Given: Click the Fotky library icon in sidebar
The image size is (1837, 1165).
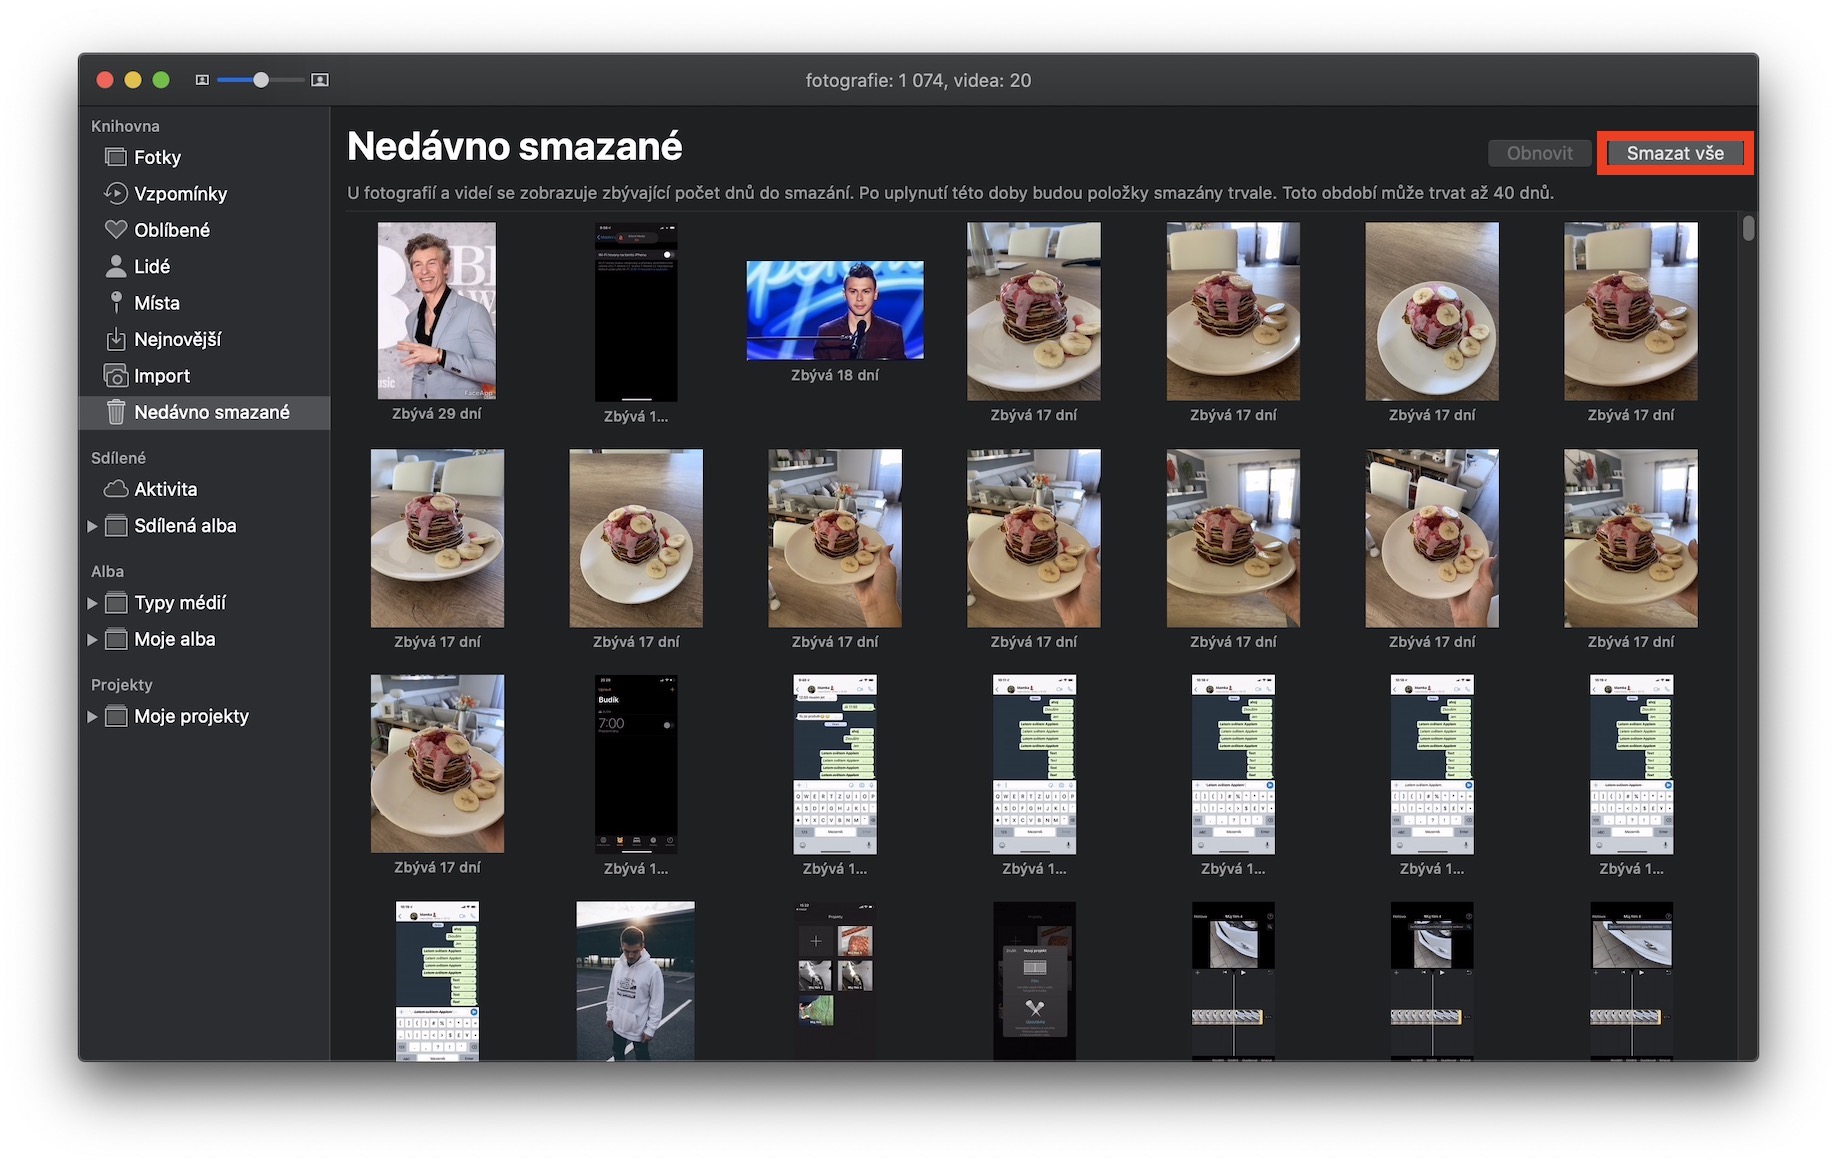Looking at the screenshot, I should pos(116,157).
